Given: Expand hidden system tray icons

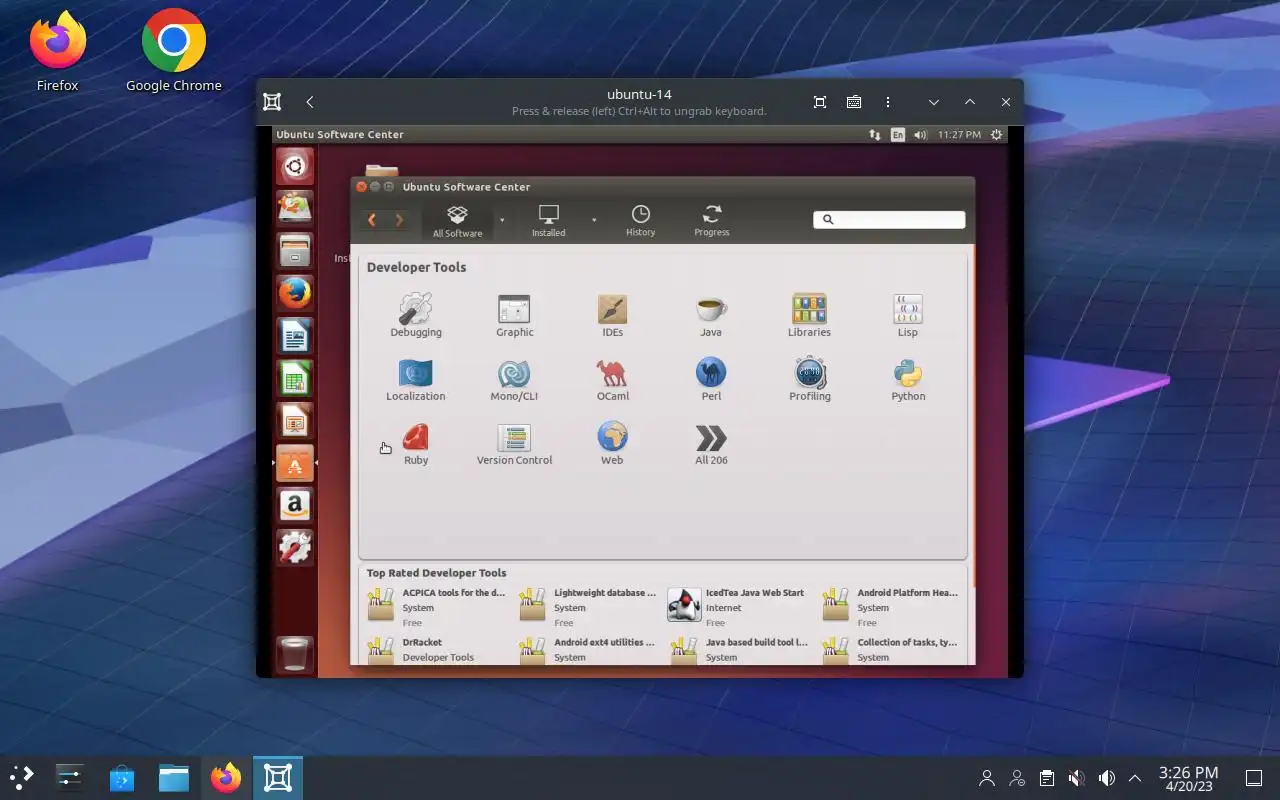Looking at the screenshot, I should tap(1135, 778).
